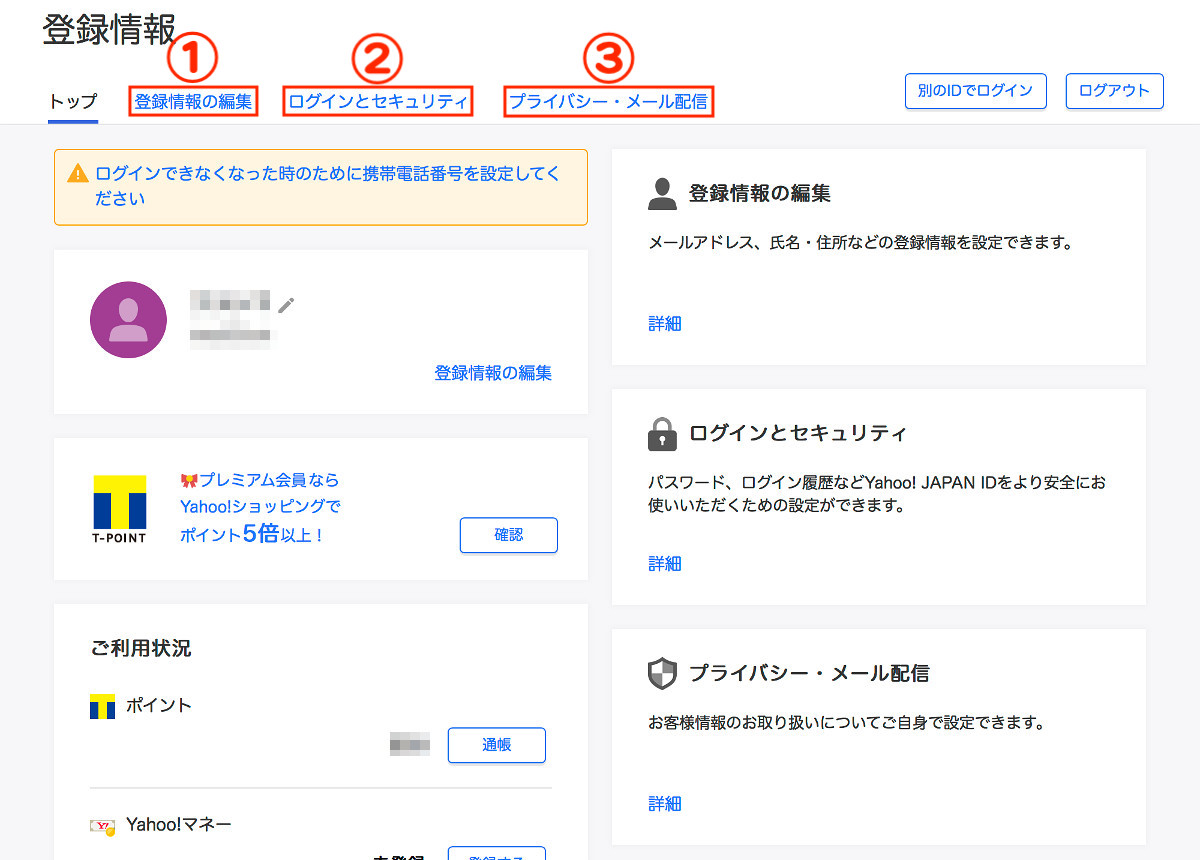The height and width of the screenshot is (860, 1200).
Task: Click the purple profile avatar
Action: [x=128, y=320]
